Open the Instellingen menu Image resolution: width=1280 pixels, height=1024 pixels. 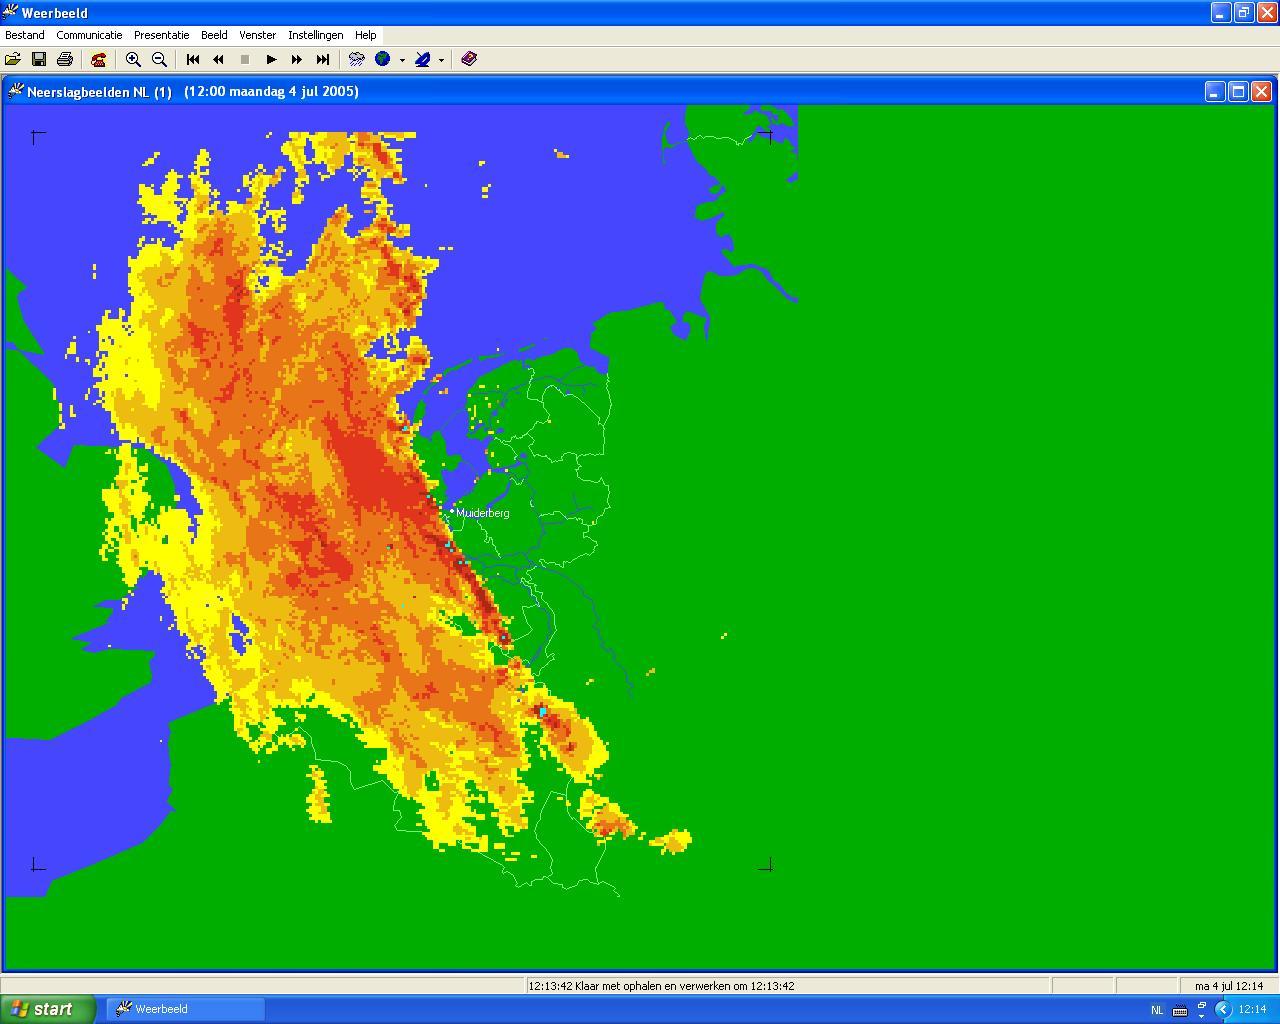point(315,35)
